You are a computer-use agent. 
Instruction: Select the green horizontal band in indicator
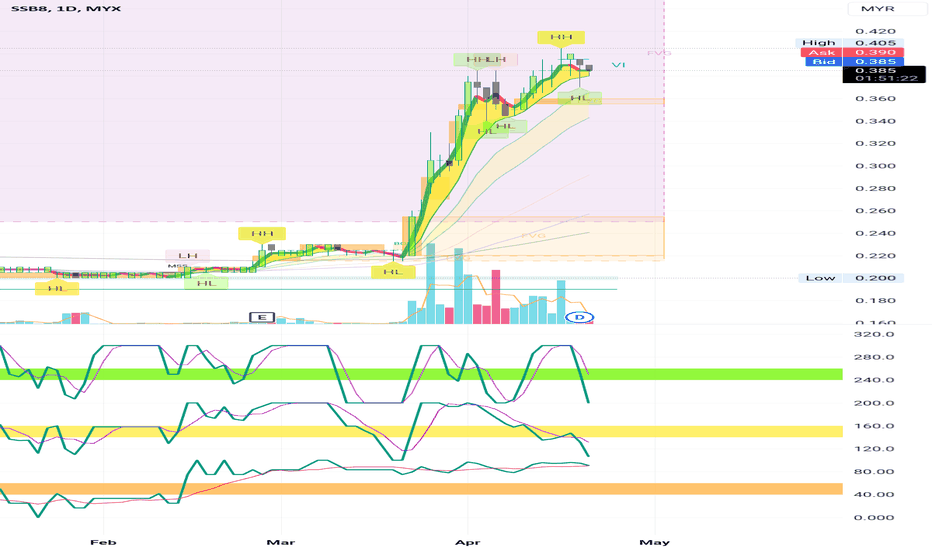click(421, 374)
